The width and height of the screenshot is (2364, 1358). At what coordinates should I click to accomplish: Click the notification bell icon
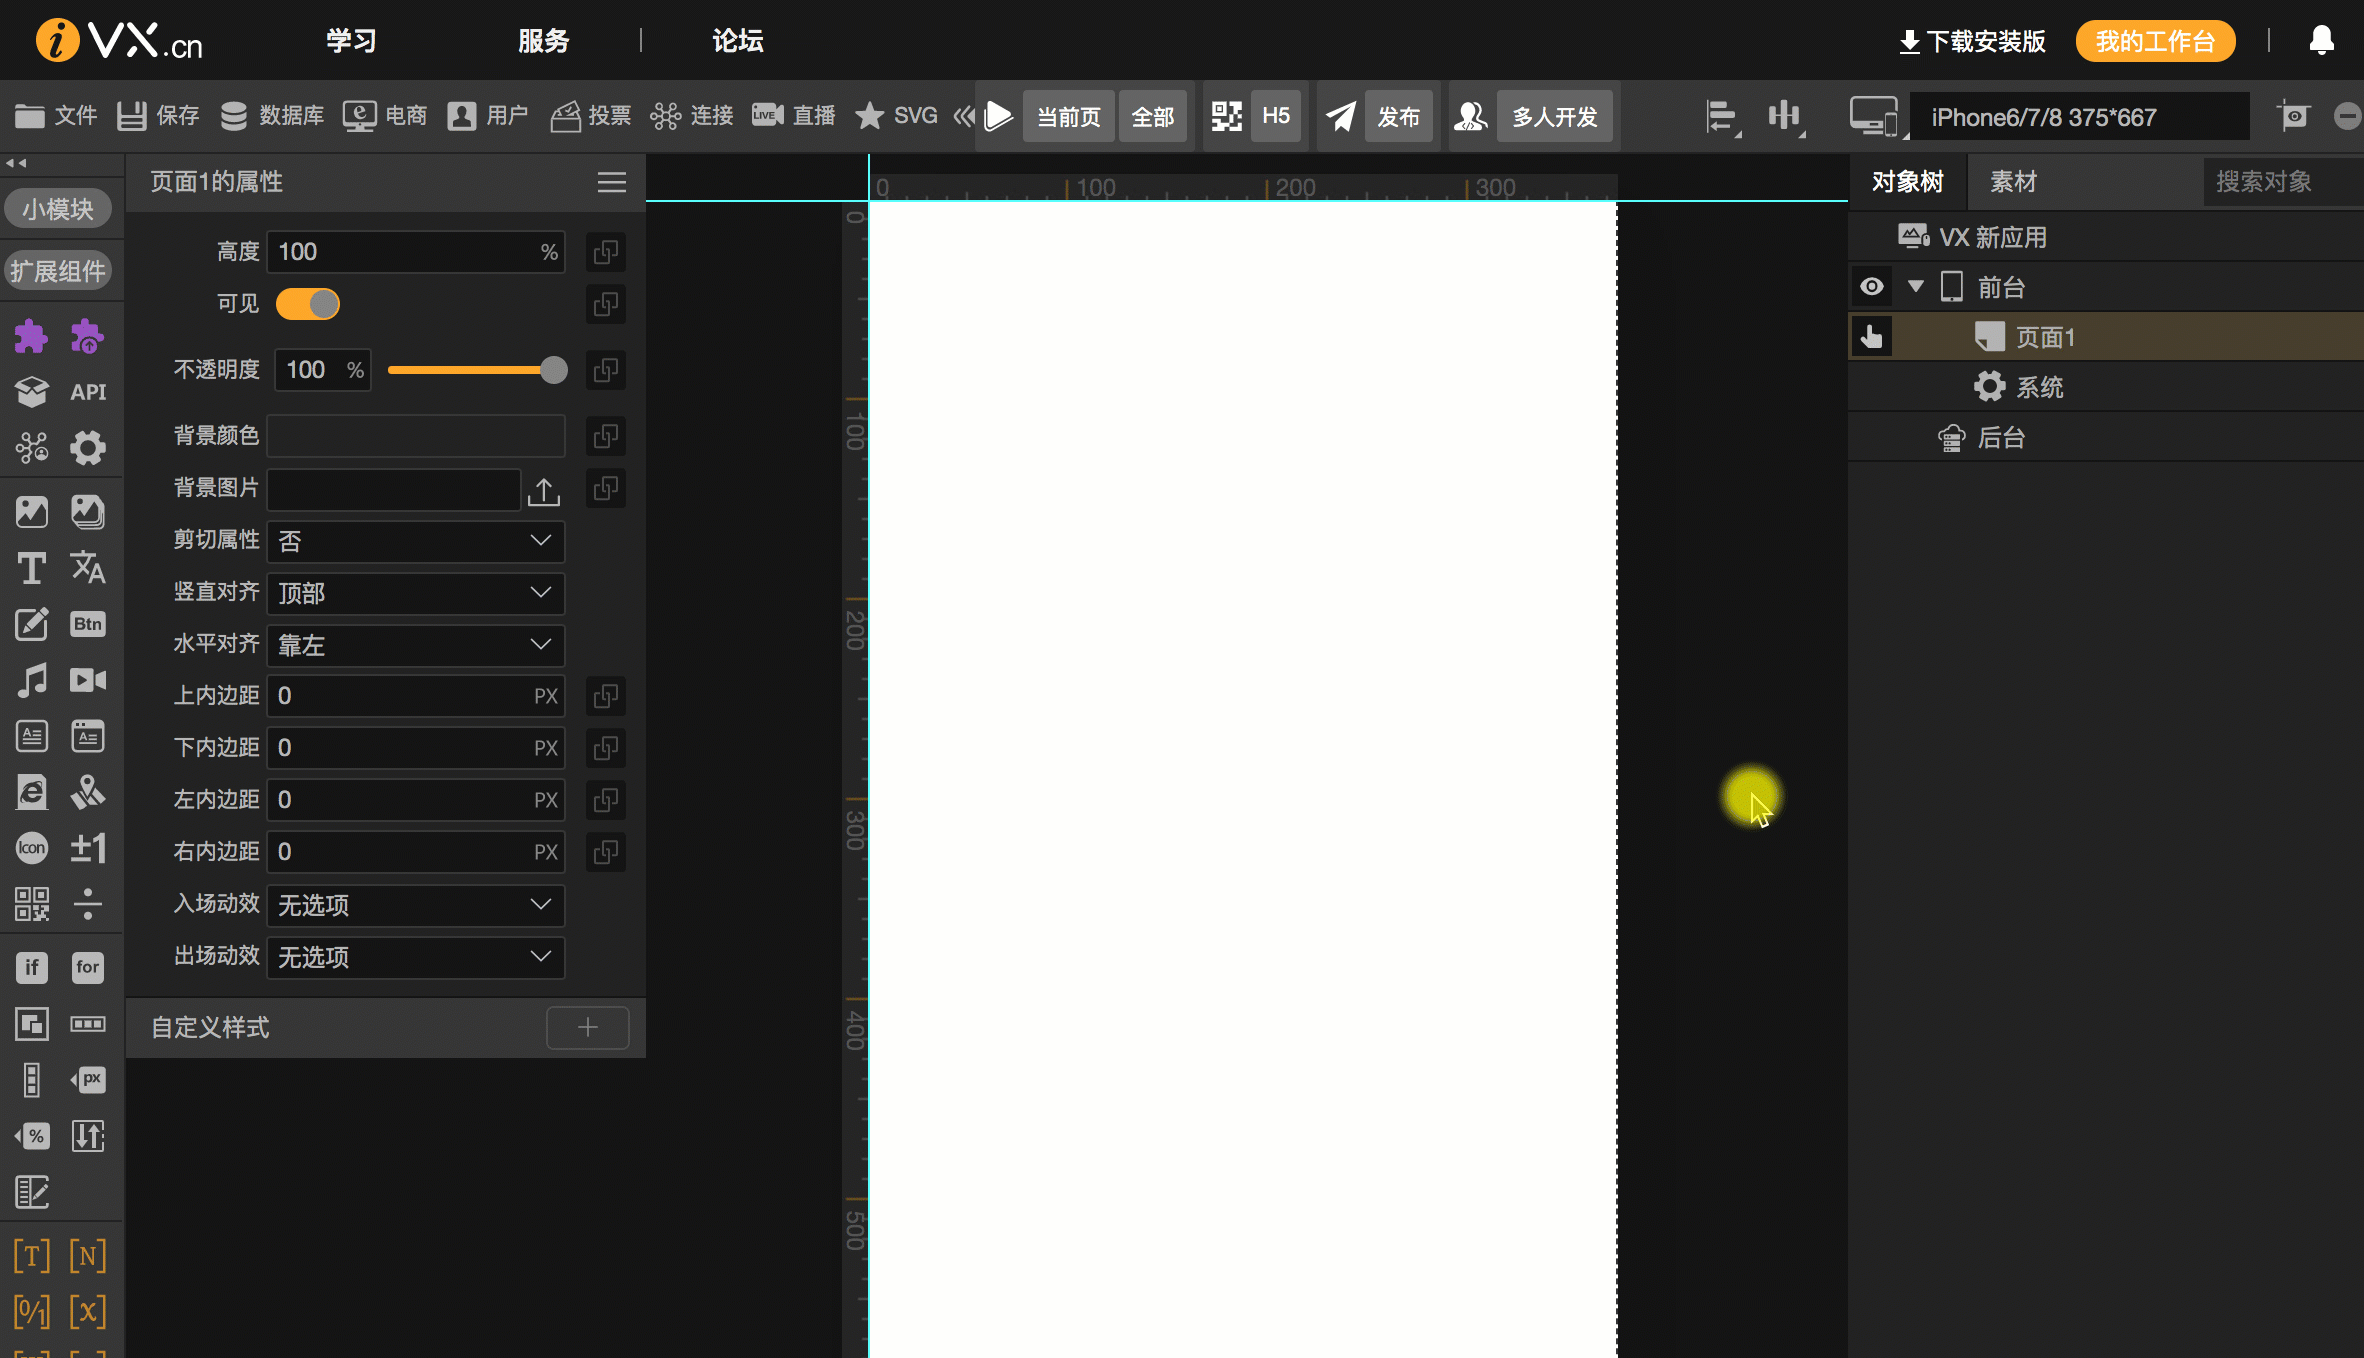[2321, 41]
